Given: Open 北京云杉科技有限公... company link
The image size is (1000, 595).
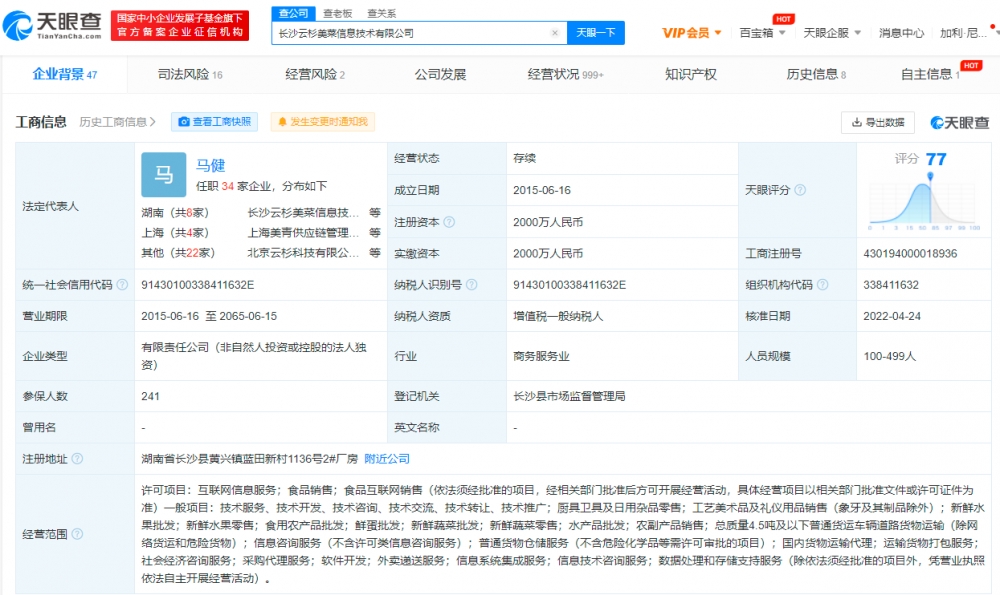Looking at the screenshot, I should 303,253.
